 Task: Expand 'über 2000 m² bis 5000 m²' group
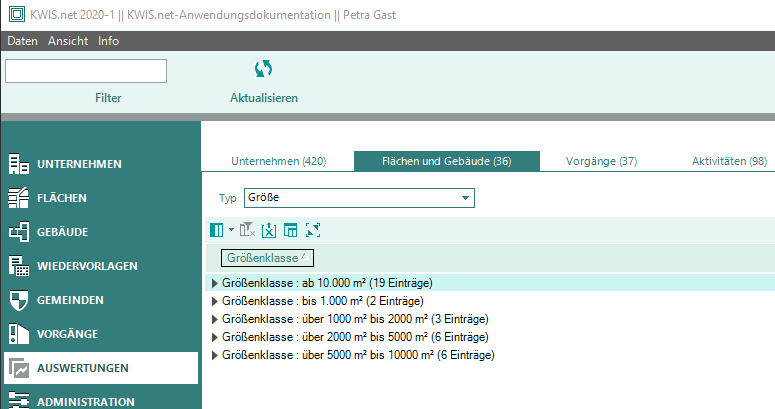214,337
